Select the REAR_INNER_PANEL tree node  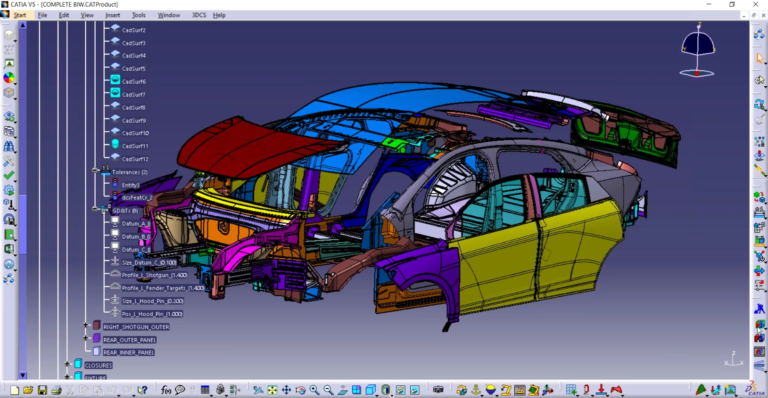point(129,352)
